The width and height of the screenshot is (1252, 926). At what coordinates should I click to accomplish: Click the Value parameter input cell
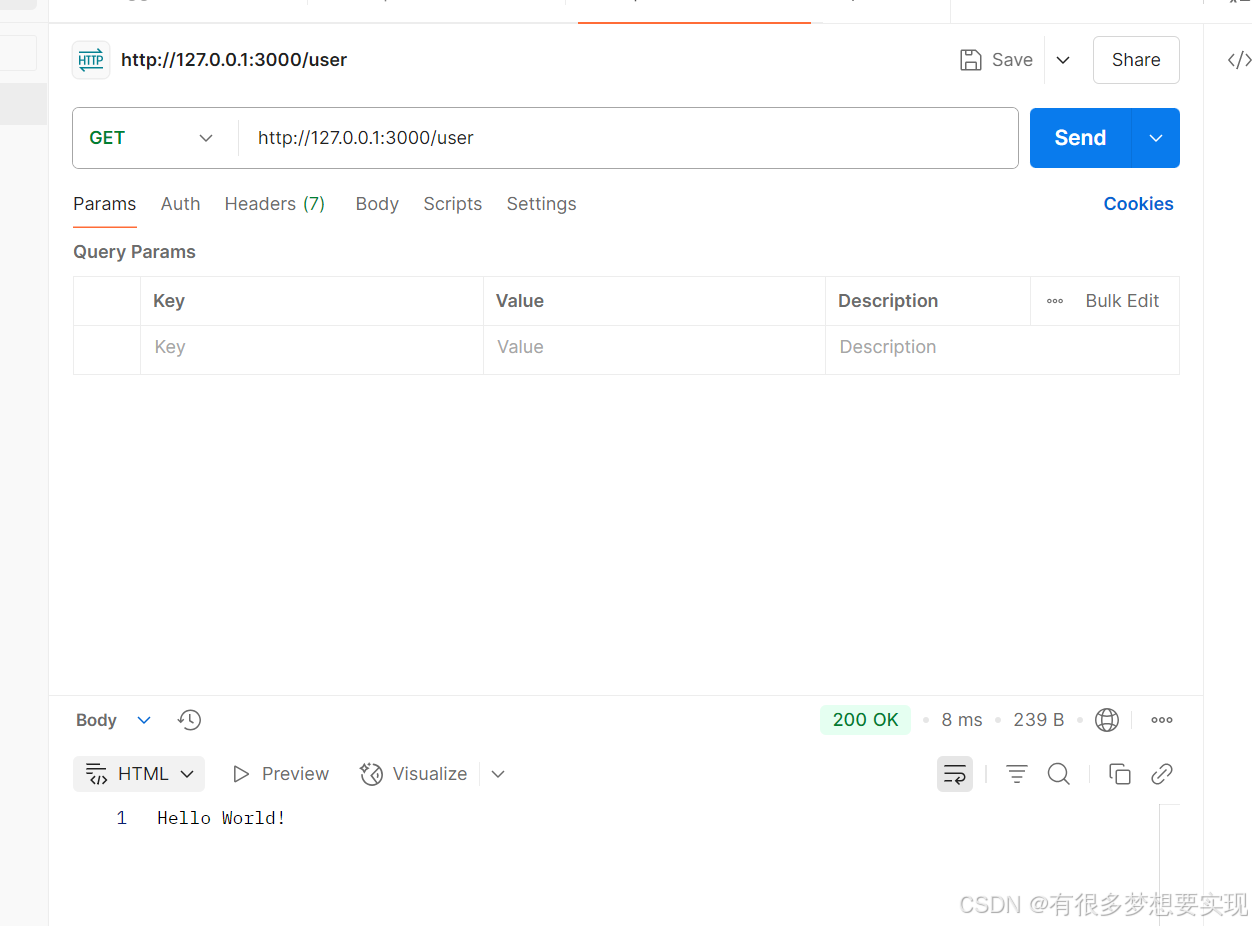pos(654,348)
